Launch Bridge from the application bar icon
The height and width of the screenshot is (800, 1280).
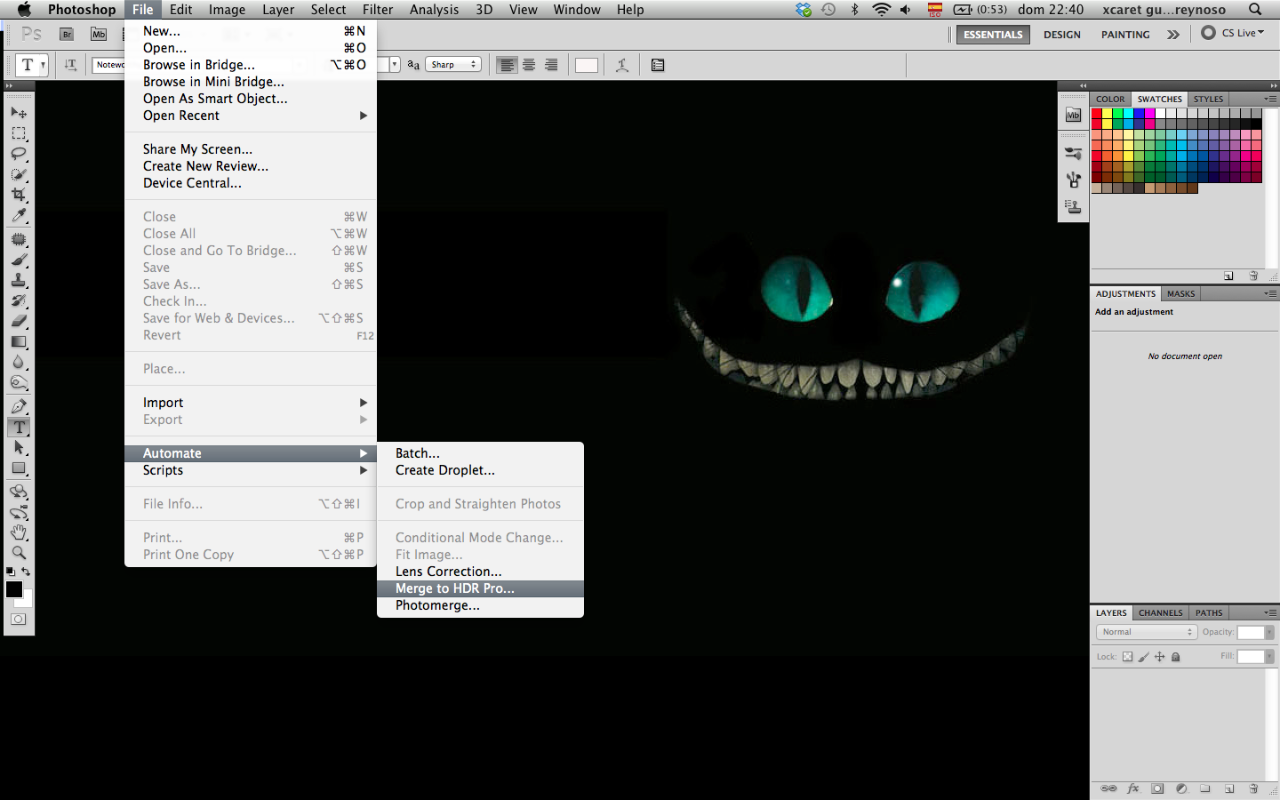point(67,34)
